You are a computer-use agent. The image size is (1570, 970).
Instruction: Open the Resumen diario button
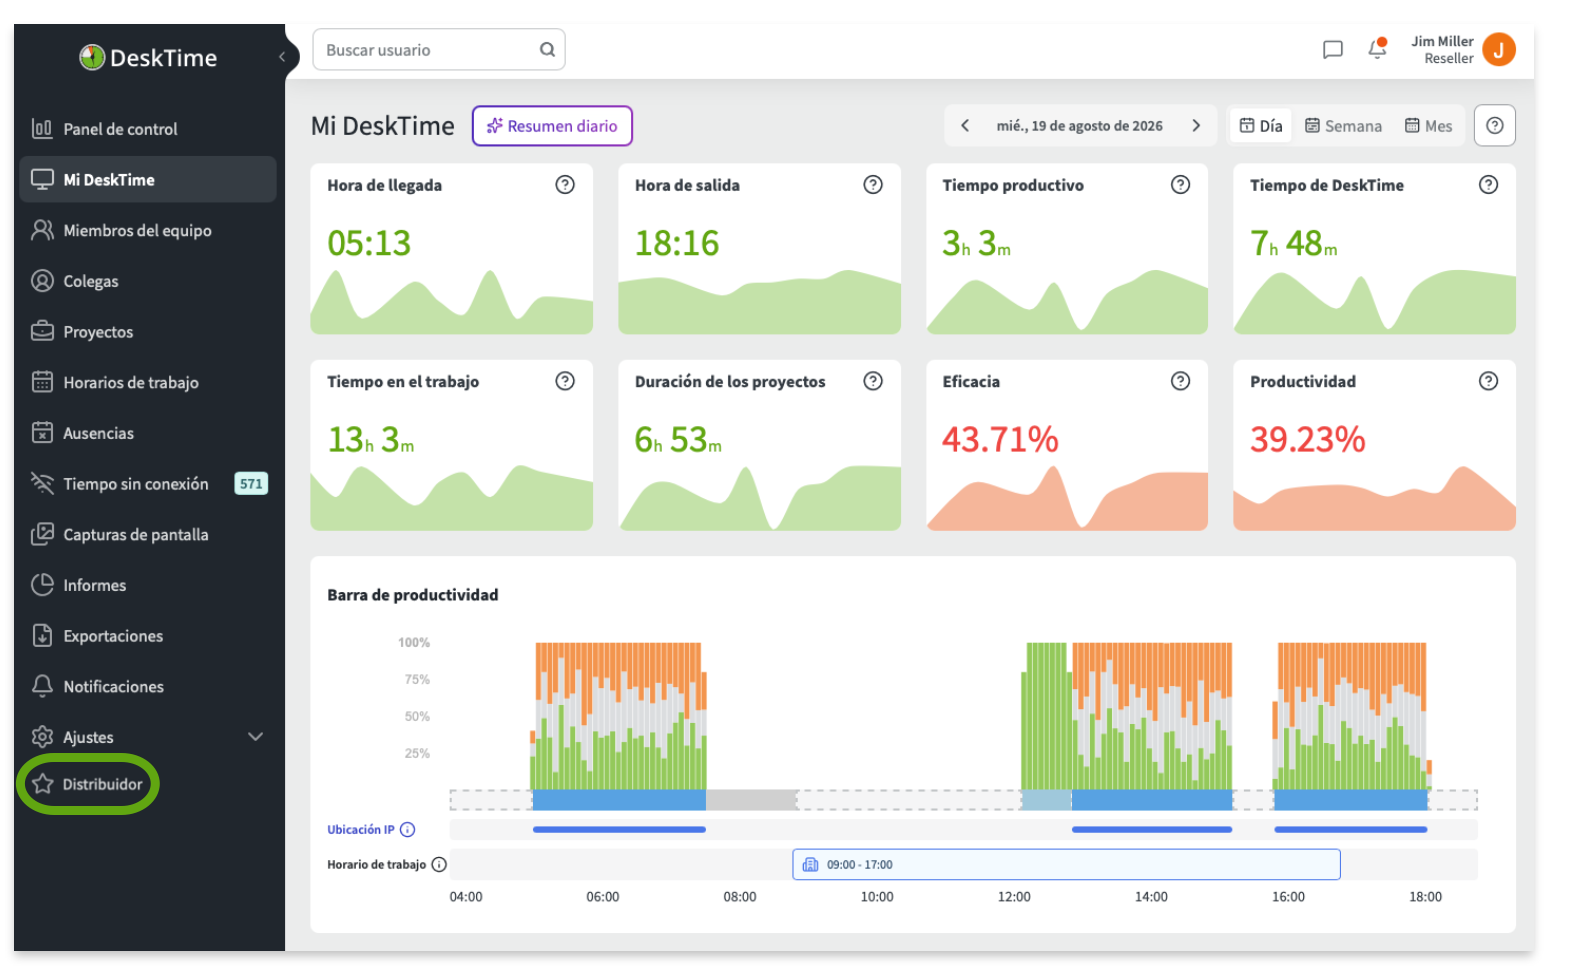click(552, 126)
